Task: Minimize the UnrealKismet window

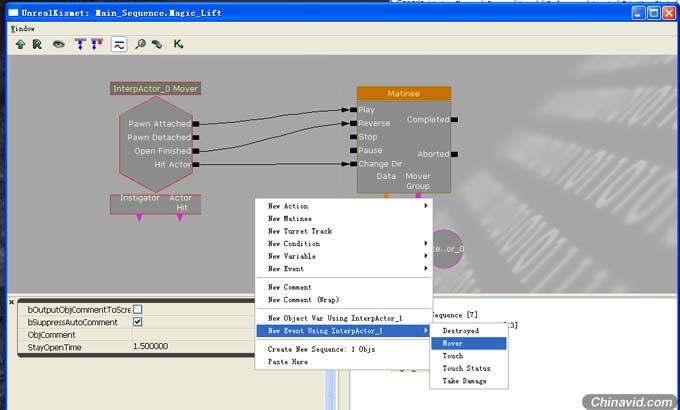Action: pyautogui.click(x=638, y=13)
